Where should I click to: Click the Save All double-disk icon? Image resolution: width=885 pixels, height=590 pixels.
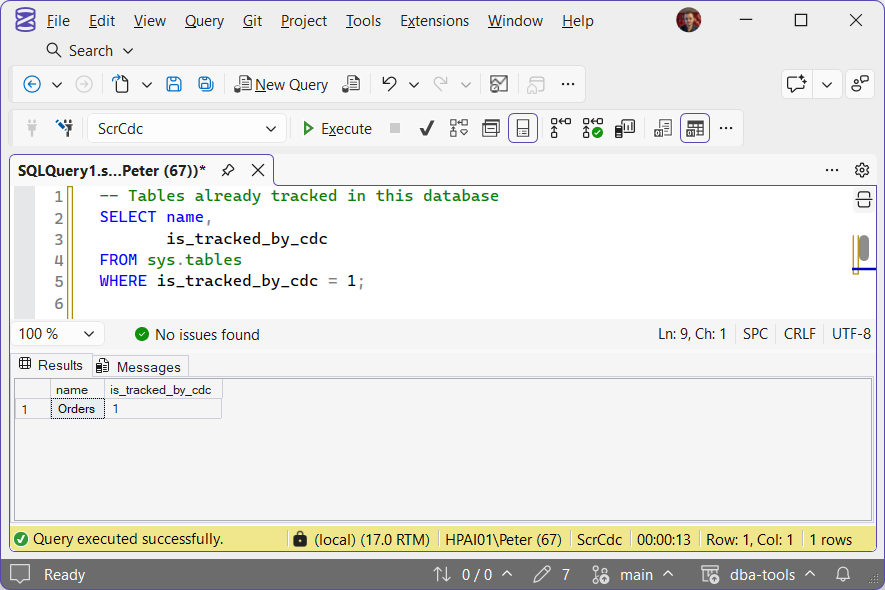(x=205, y=85)
